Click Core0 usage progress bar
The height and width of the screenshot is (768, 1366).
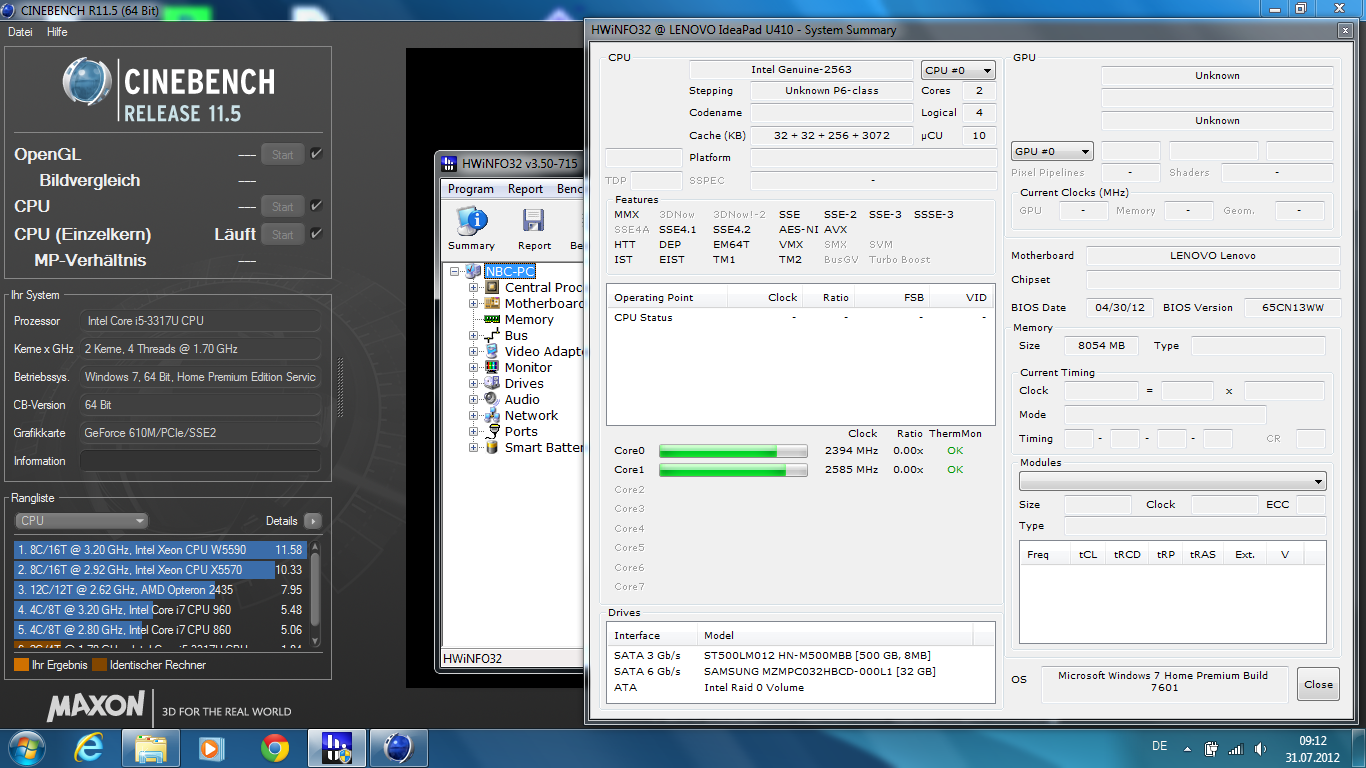[x=734, y=451]
